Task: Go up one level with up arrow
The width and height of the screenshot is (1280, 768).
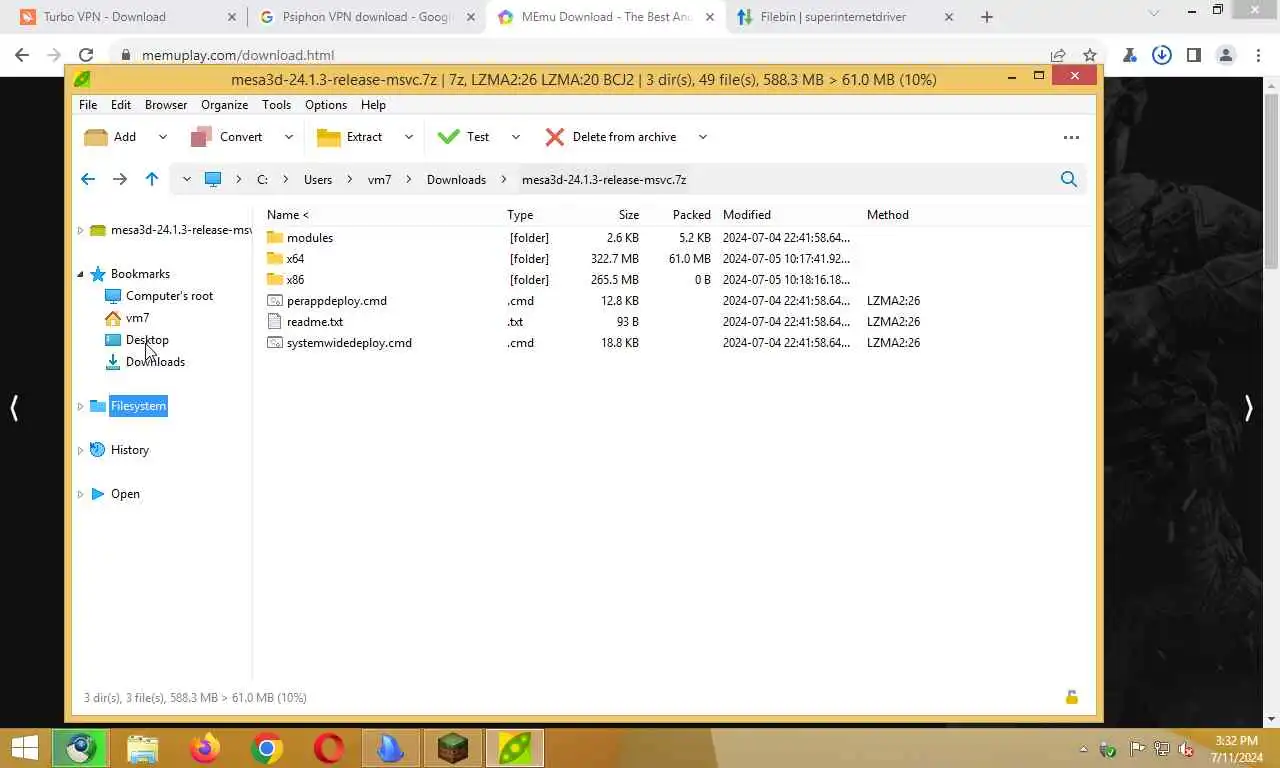Action: pos(152,179)
